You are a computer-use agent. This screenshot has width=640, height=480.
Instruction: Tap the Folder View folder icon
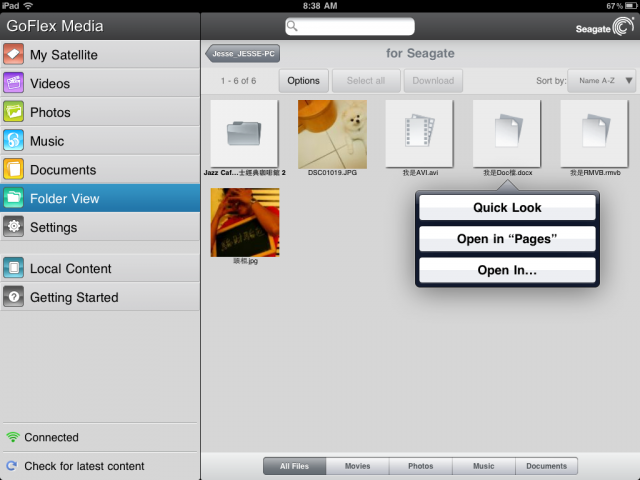pyautogui.click(x=13, y=198)
